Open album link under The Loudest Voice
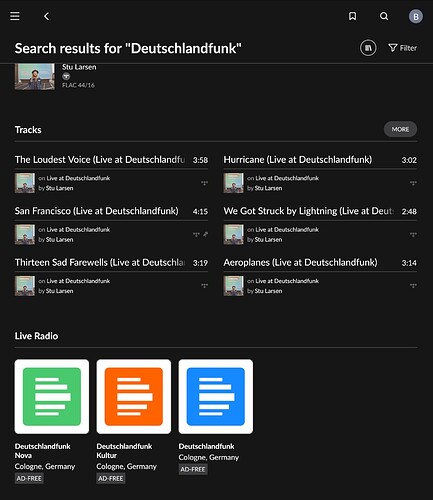This screenshot has height=500, width=433. point(78,178)
